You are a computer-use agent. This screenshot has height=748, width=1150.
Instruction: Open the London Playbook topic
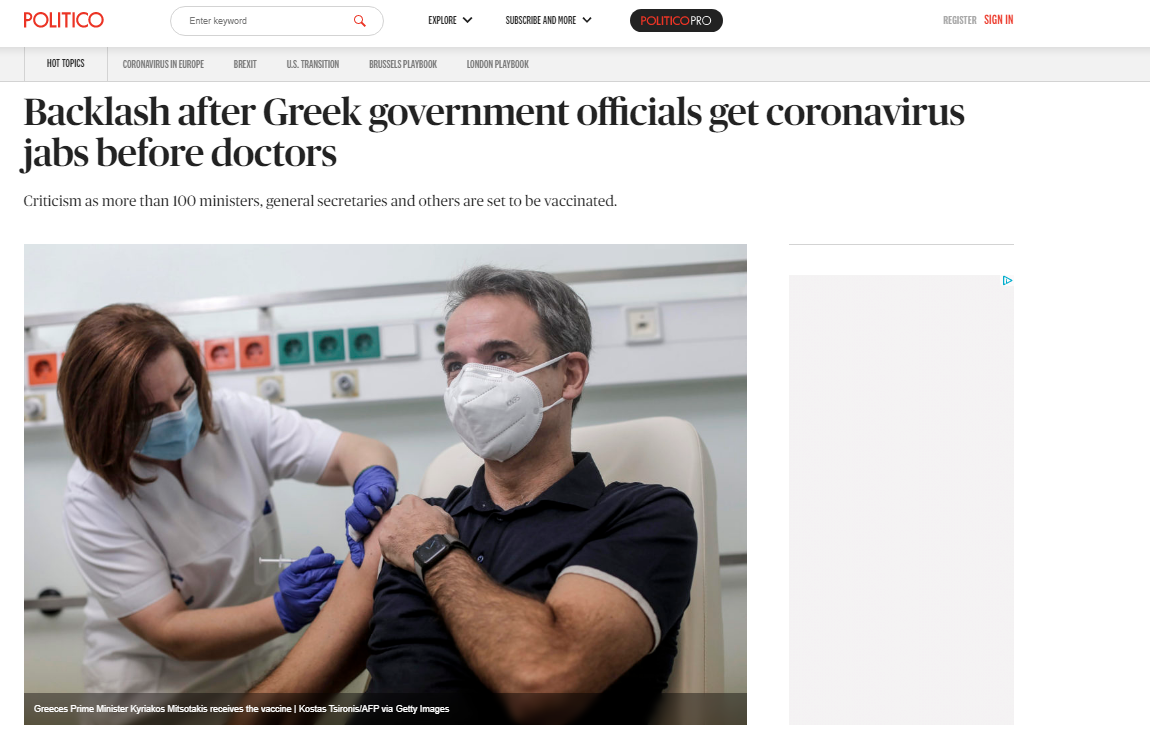click(x=497, y=65)
